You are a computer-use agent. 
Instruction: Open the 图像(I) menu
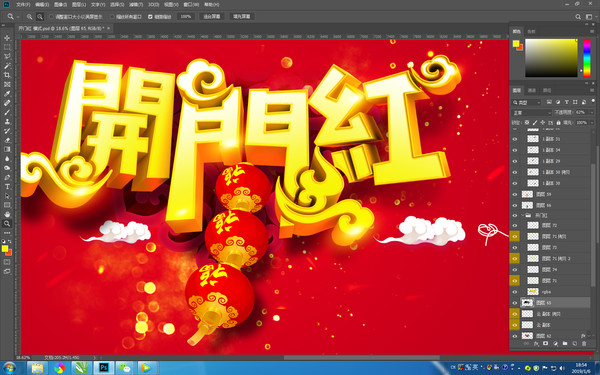pos(60,5)
